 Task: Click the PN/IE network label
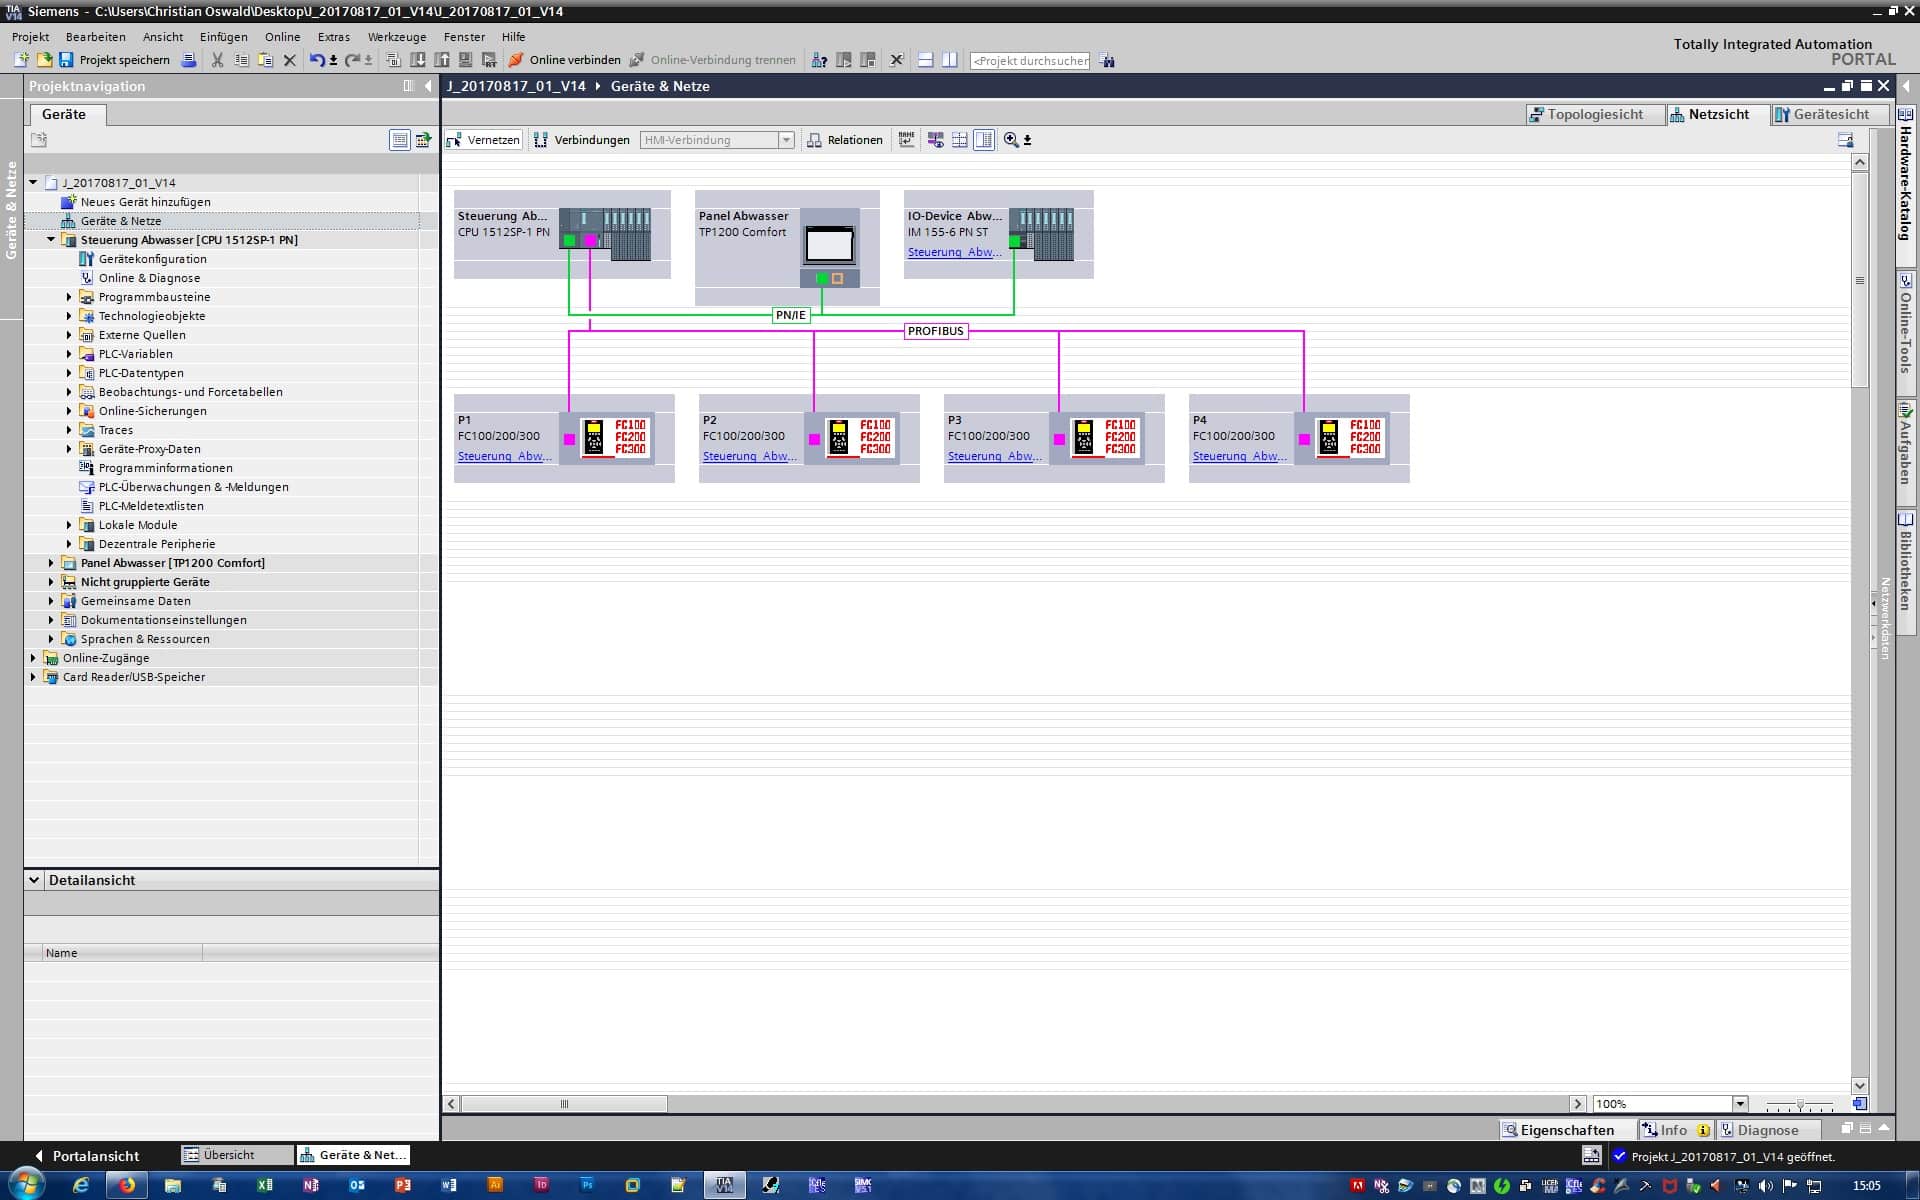790,315
